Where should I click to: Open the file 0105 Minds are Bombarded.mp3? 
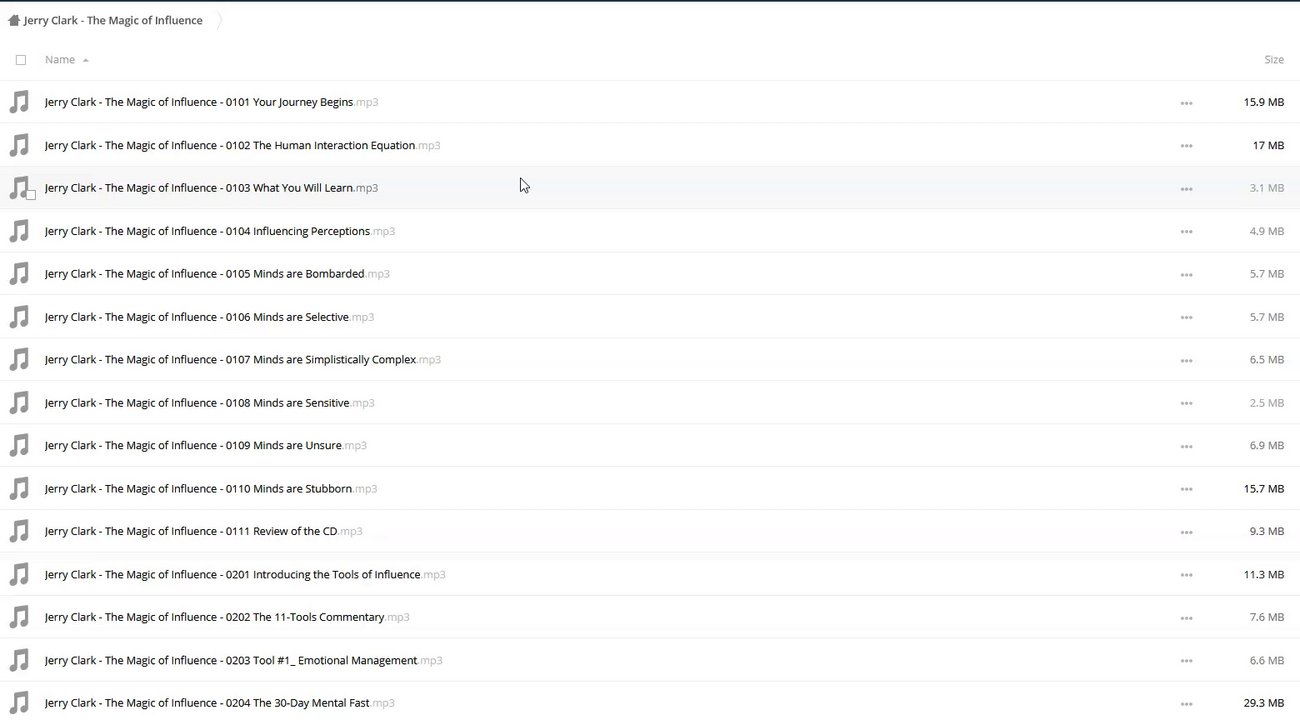[x=217, y=274]
